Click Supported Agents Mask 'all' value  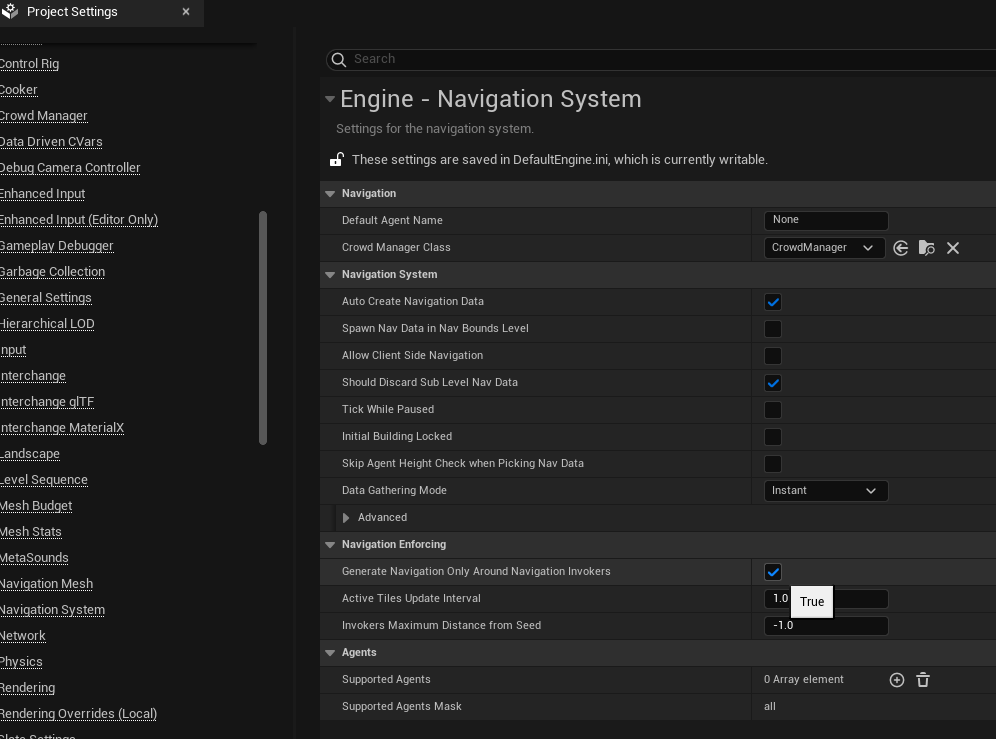[770, 707]
